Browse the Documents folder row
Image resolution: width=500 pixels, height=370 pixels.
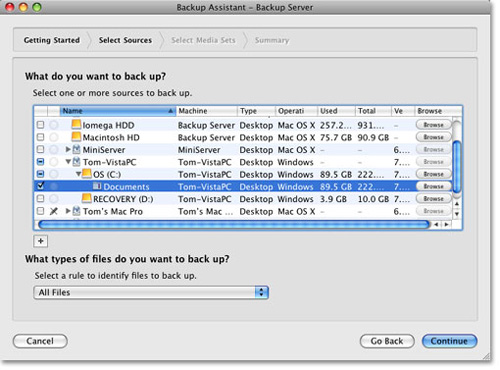click(433, 187)
